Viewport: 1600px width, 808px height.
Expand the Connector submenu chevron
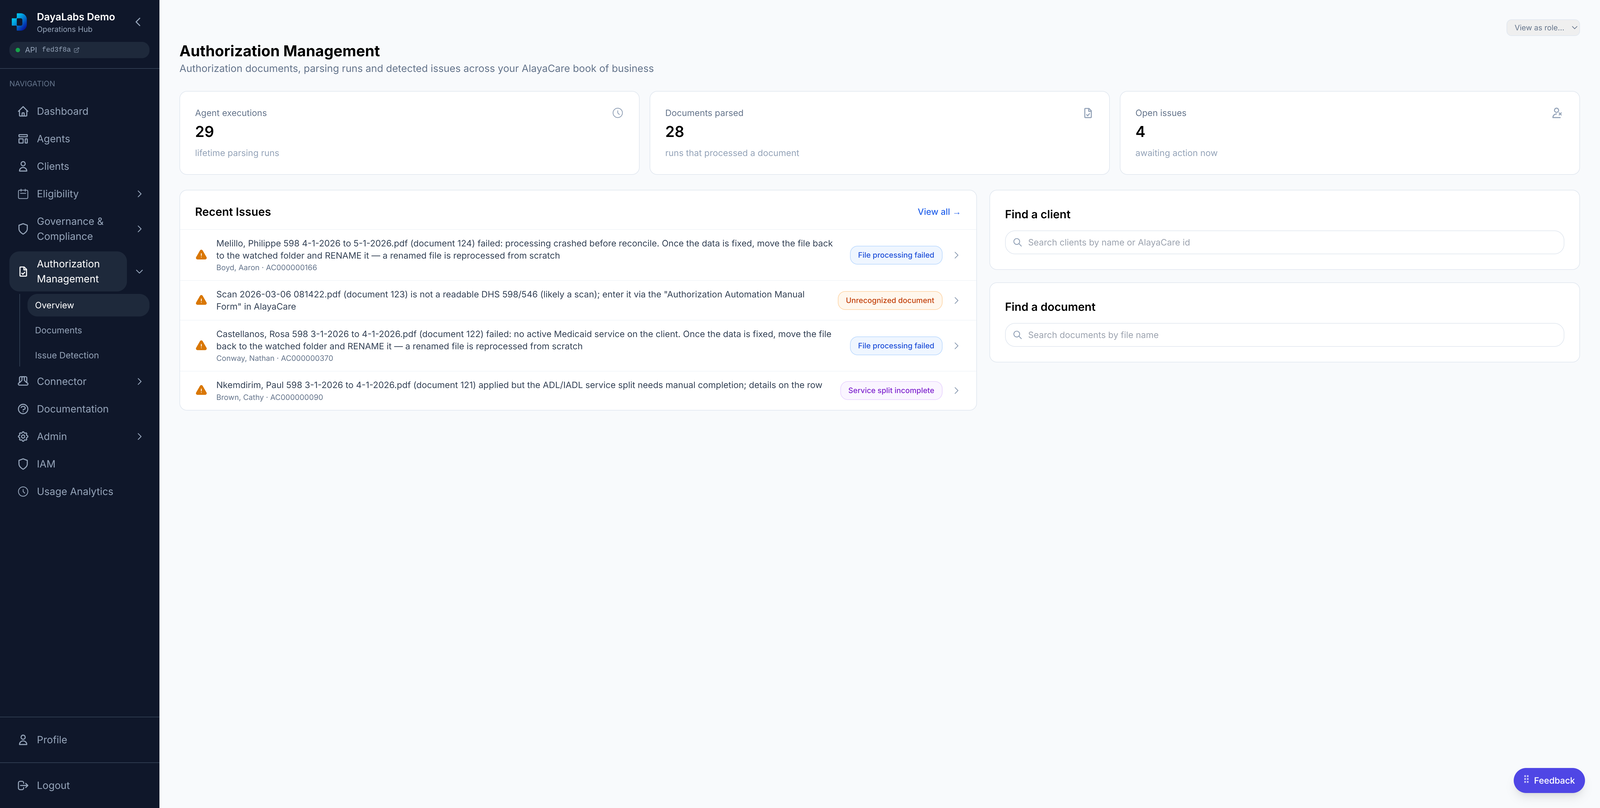[139, 382]
